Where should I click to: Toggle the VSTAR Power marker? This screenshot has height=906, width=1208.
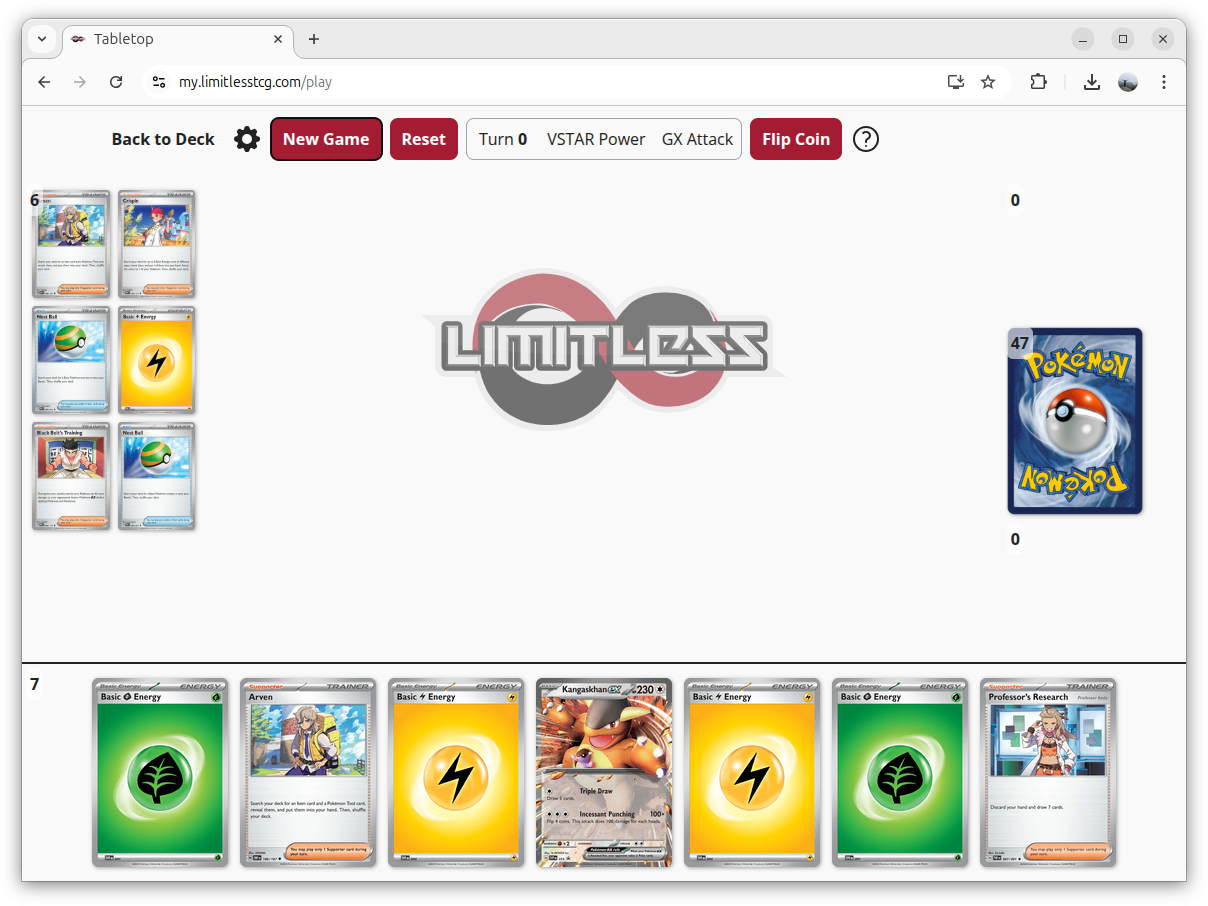point(596,139)
